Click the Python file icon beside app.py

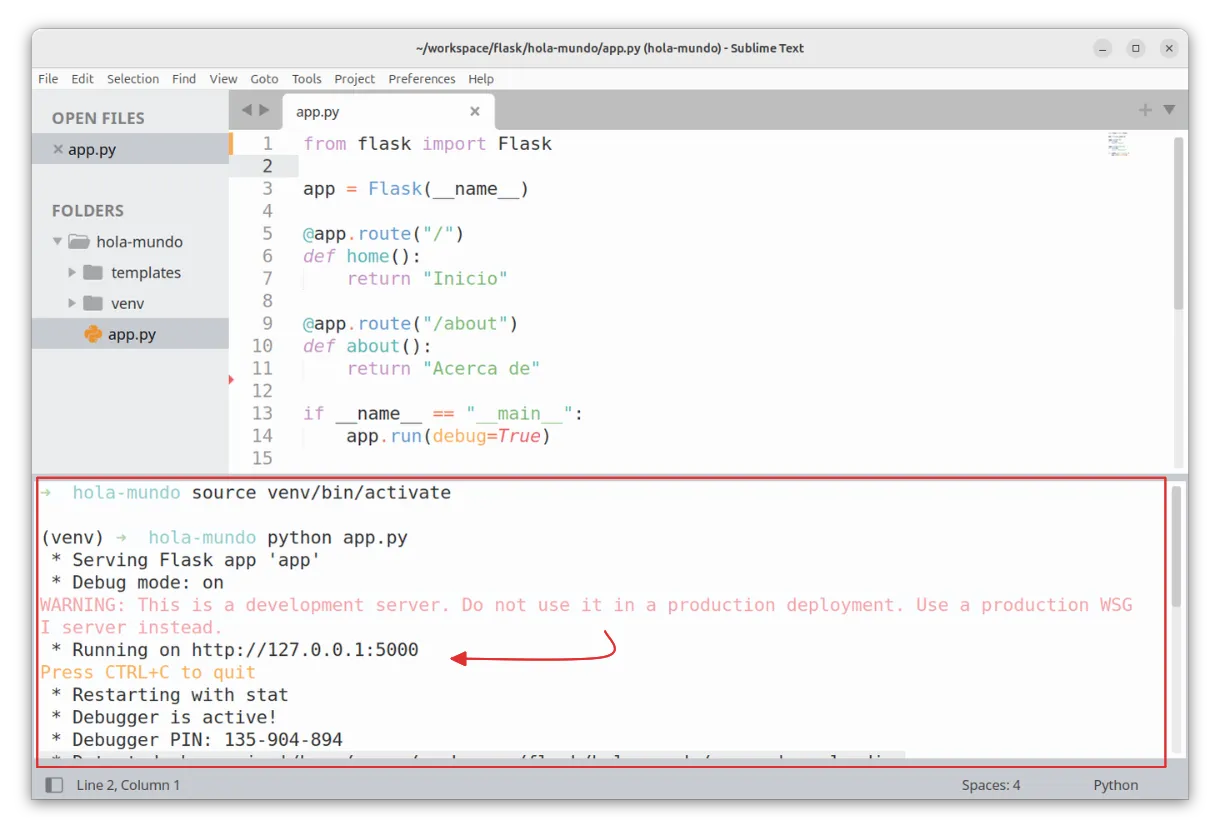pyautogui.click(x=93, y=334)
